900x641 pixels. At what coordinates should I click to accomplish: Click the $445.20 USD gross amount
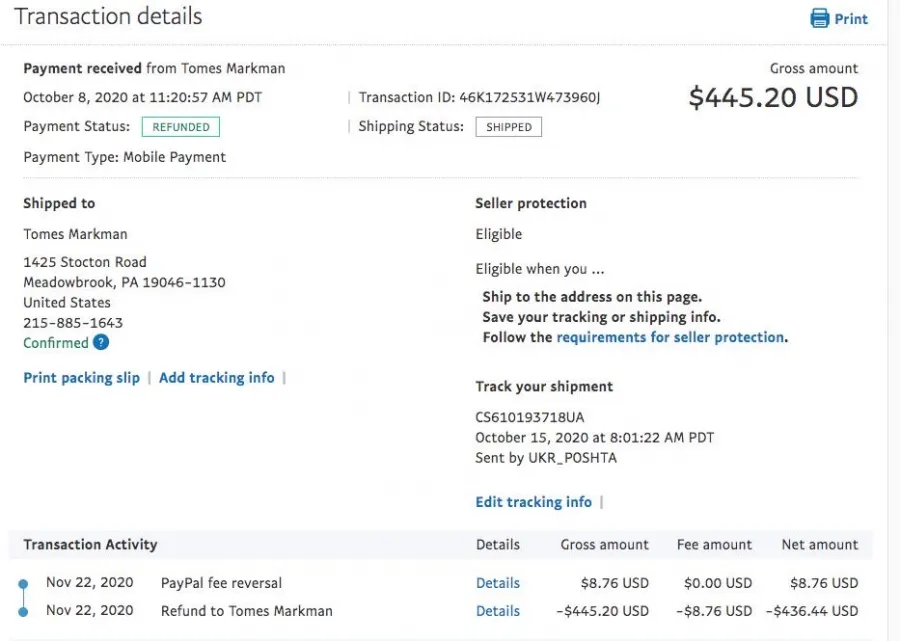(x=773, y=97)
